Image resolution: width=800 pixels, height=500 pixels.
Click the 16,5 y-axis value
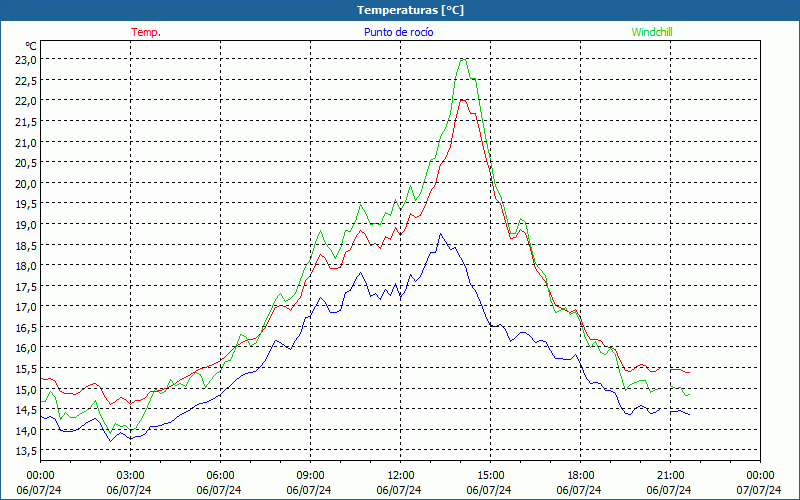(x=26, y=328)
